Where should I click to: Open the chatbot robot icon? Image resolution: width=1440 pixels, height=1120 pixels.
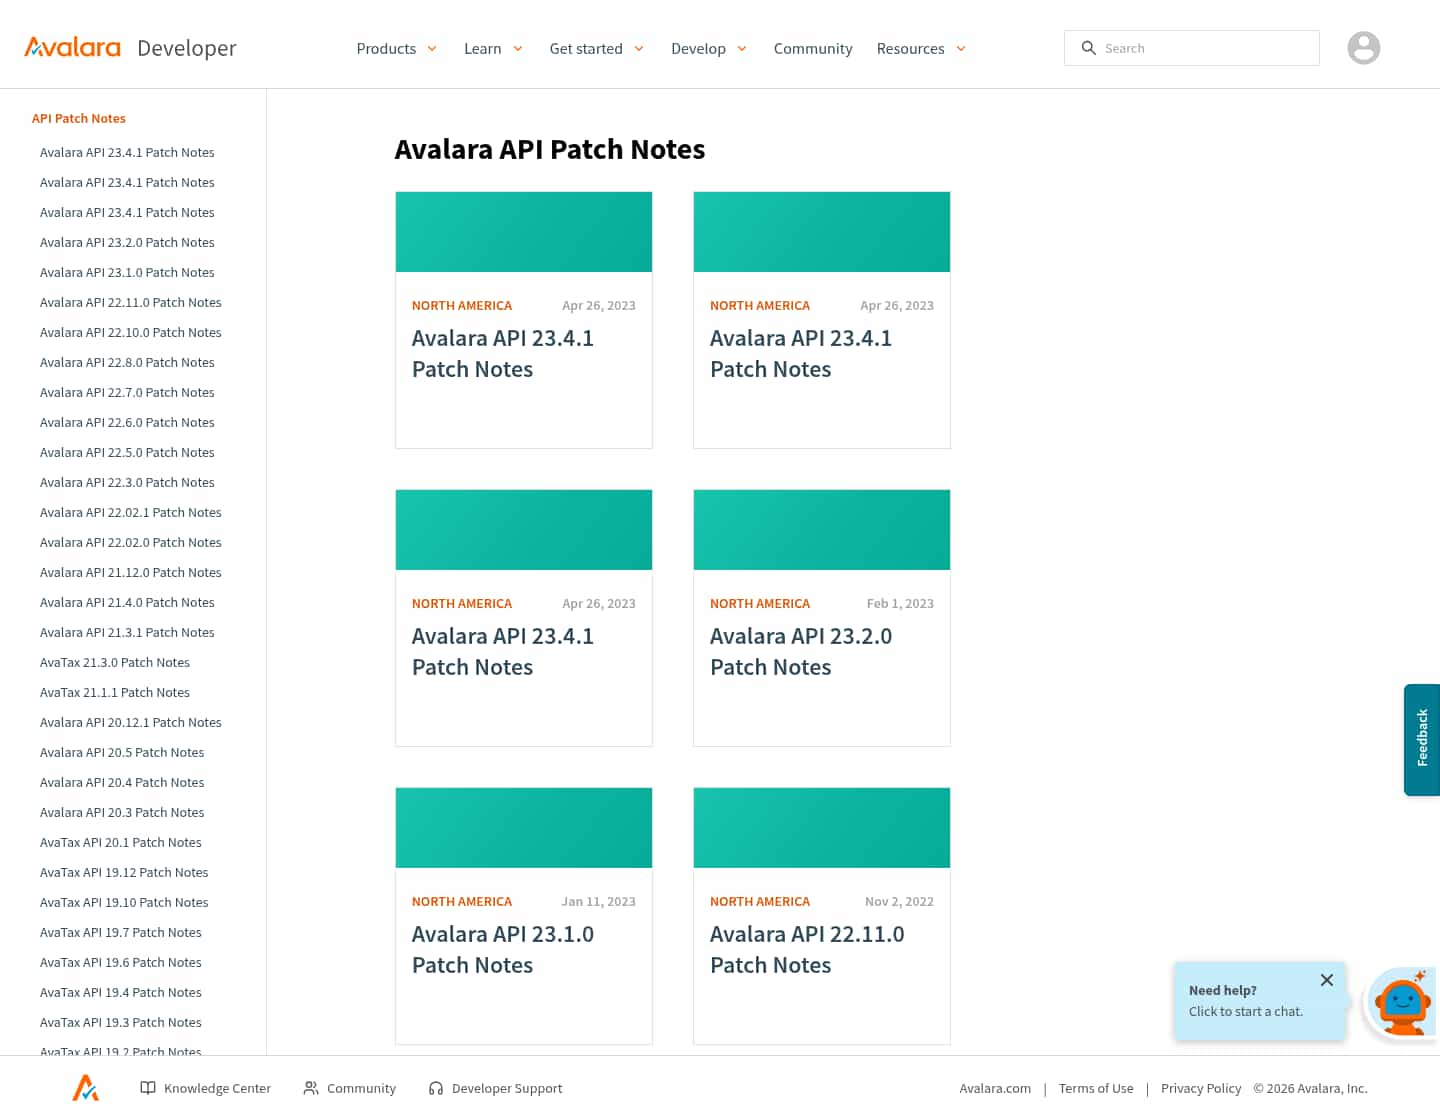(x=1402, y=1004)
